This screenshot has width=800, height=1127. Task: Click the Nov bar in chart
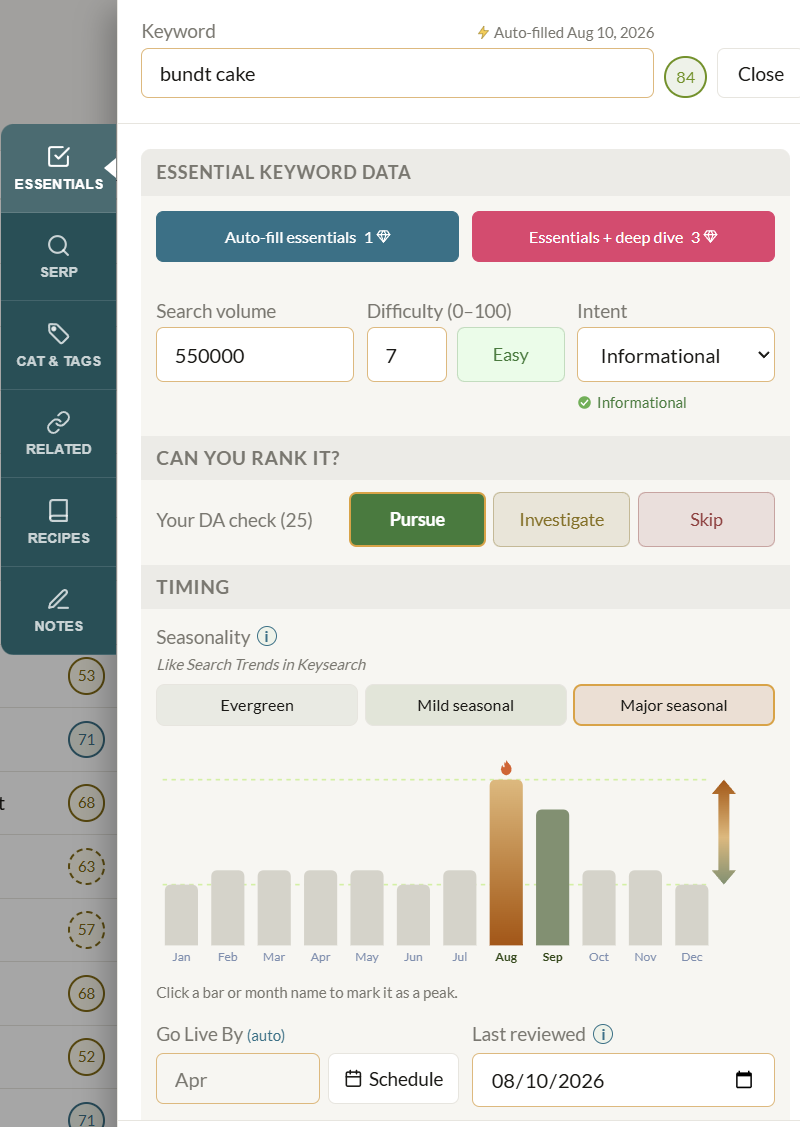tap(645, 908)
